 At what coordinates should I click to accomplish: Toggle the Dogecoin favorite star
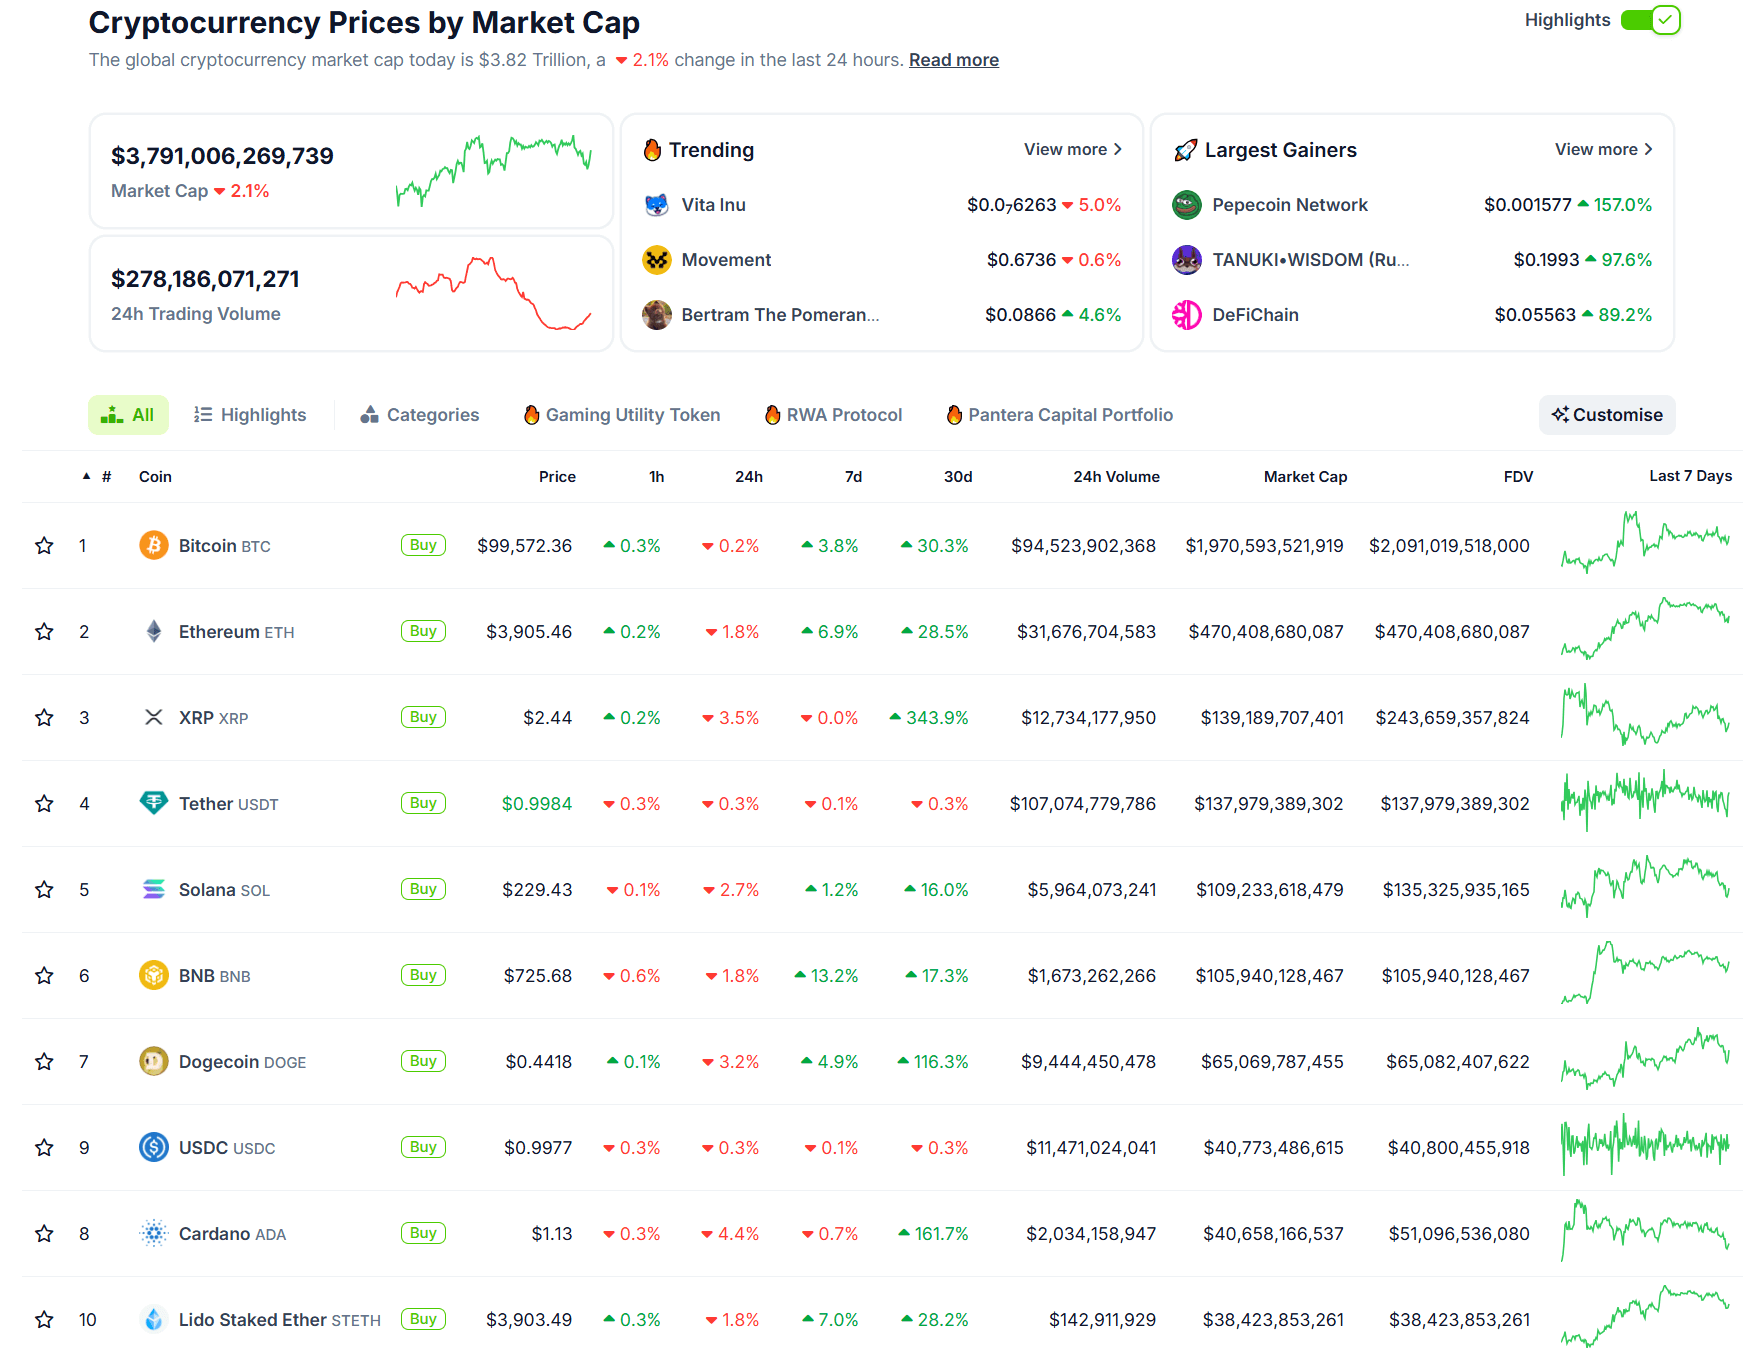coord(44,1061)
